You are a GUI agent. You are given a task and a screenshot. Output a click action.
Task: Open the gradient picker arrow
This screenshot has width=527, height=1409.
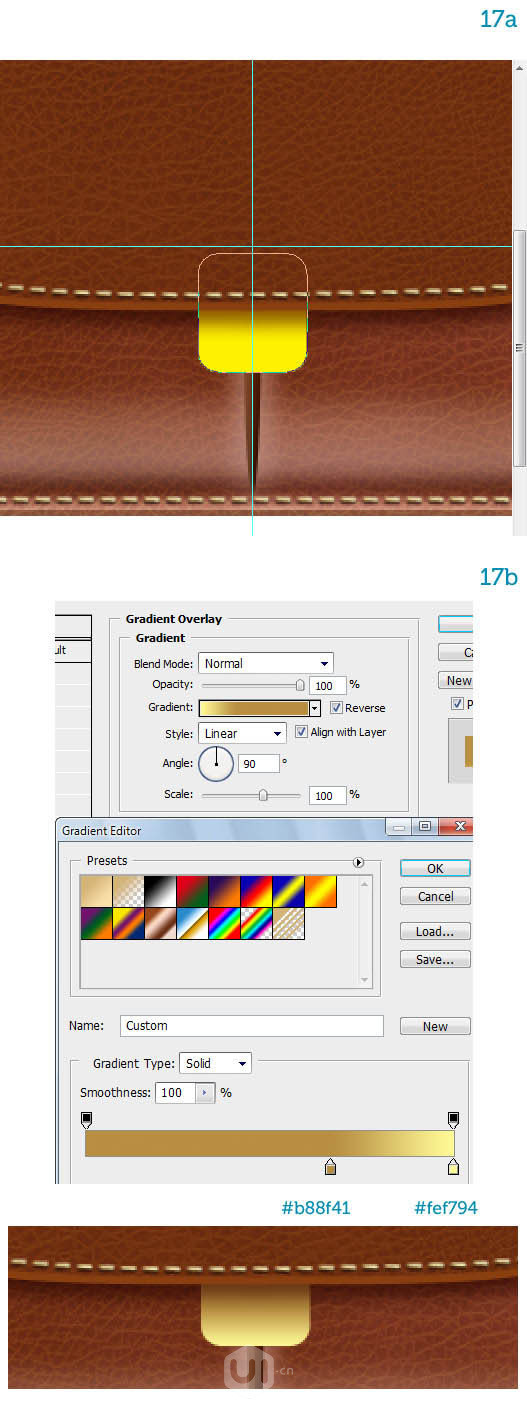315,708
